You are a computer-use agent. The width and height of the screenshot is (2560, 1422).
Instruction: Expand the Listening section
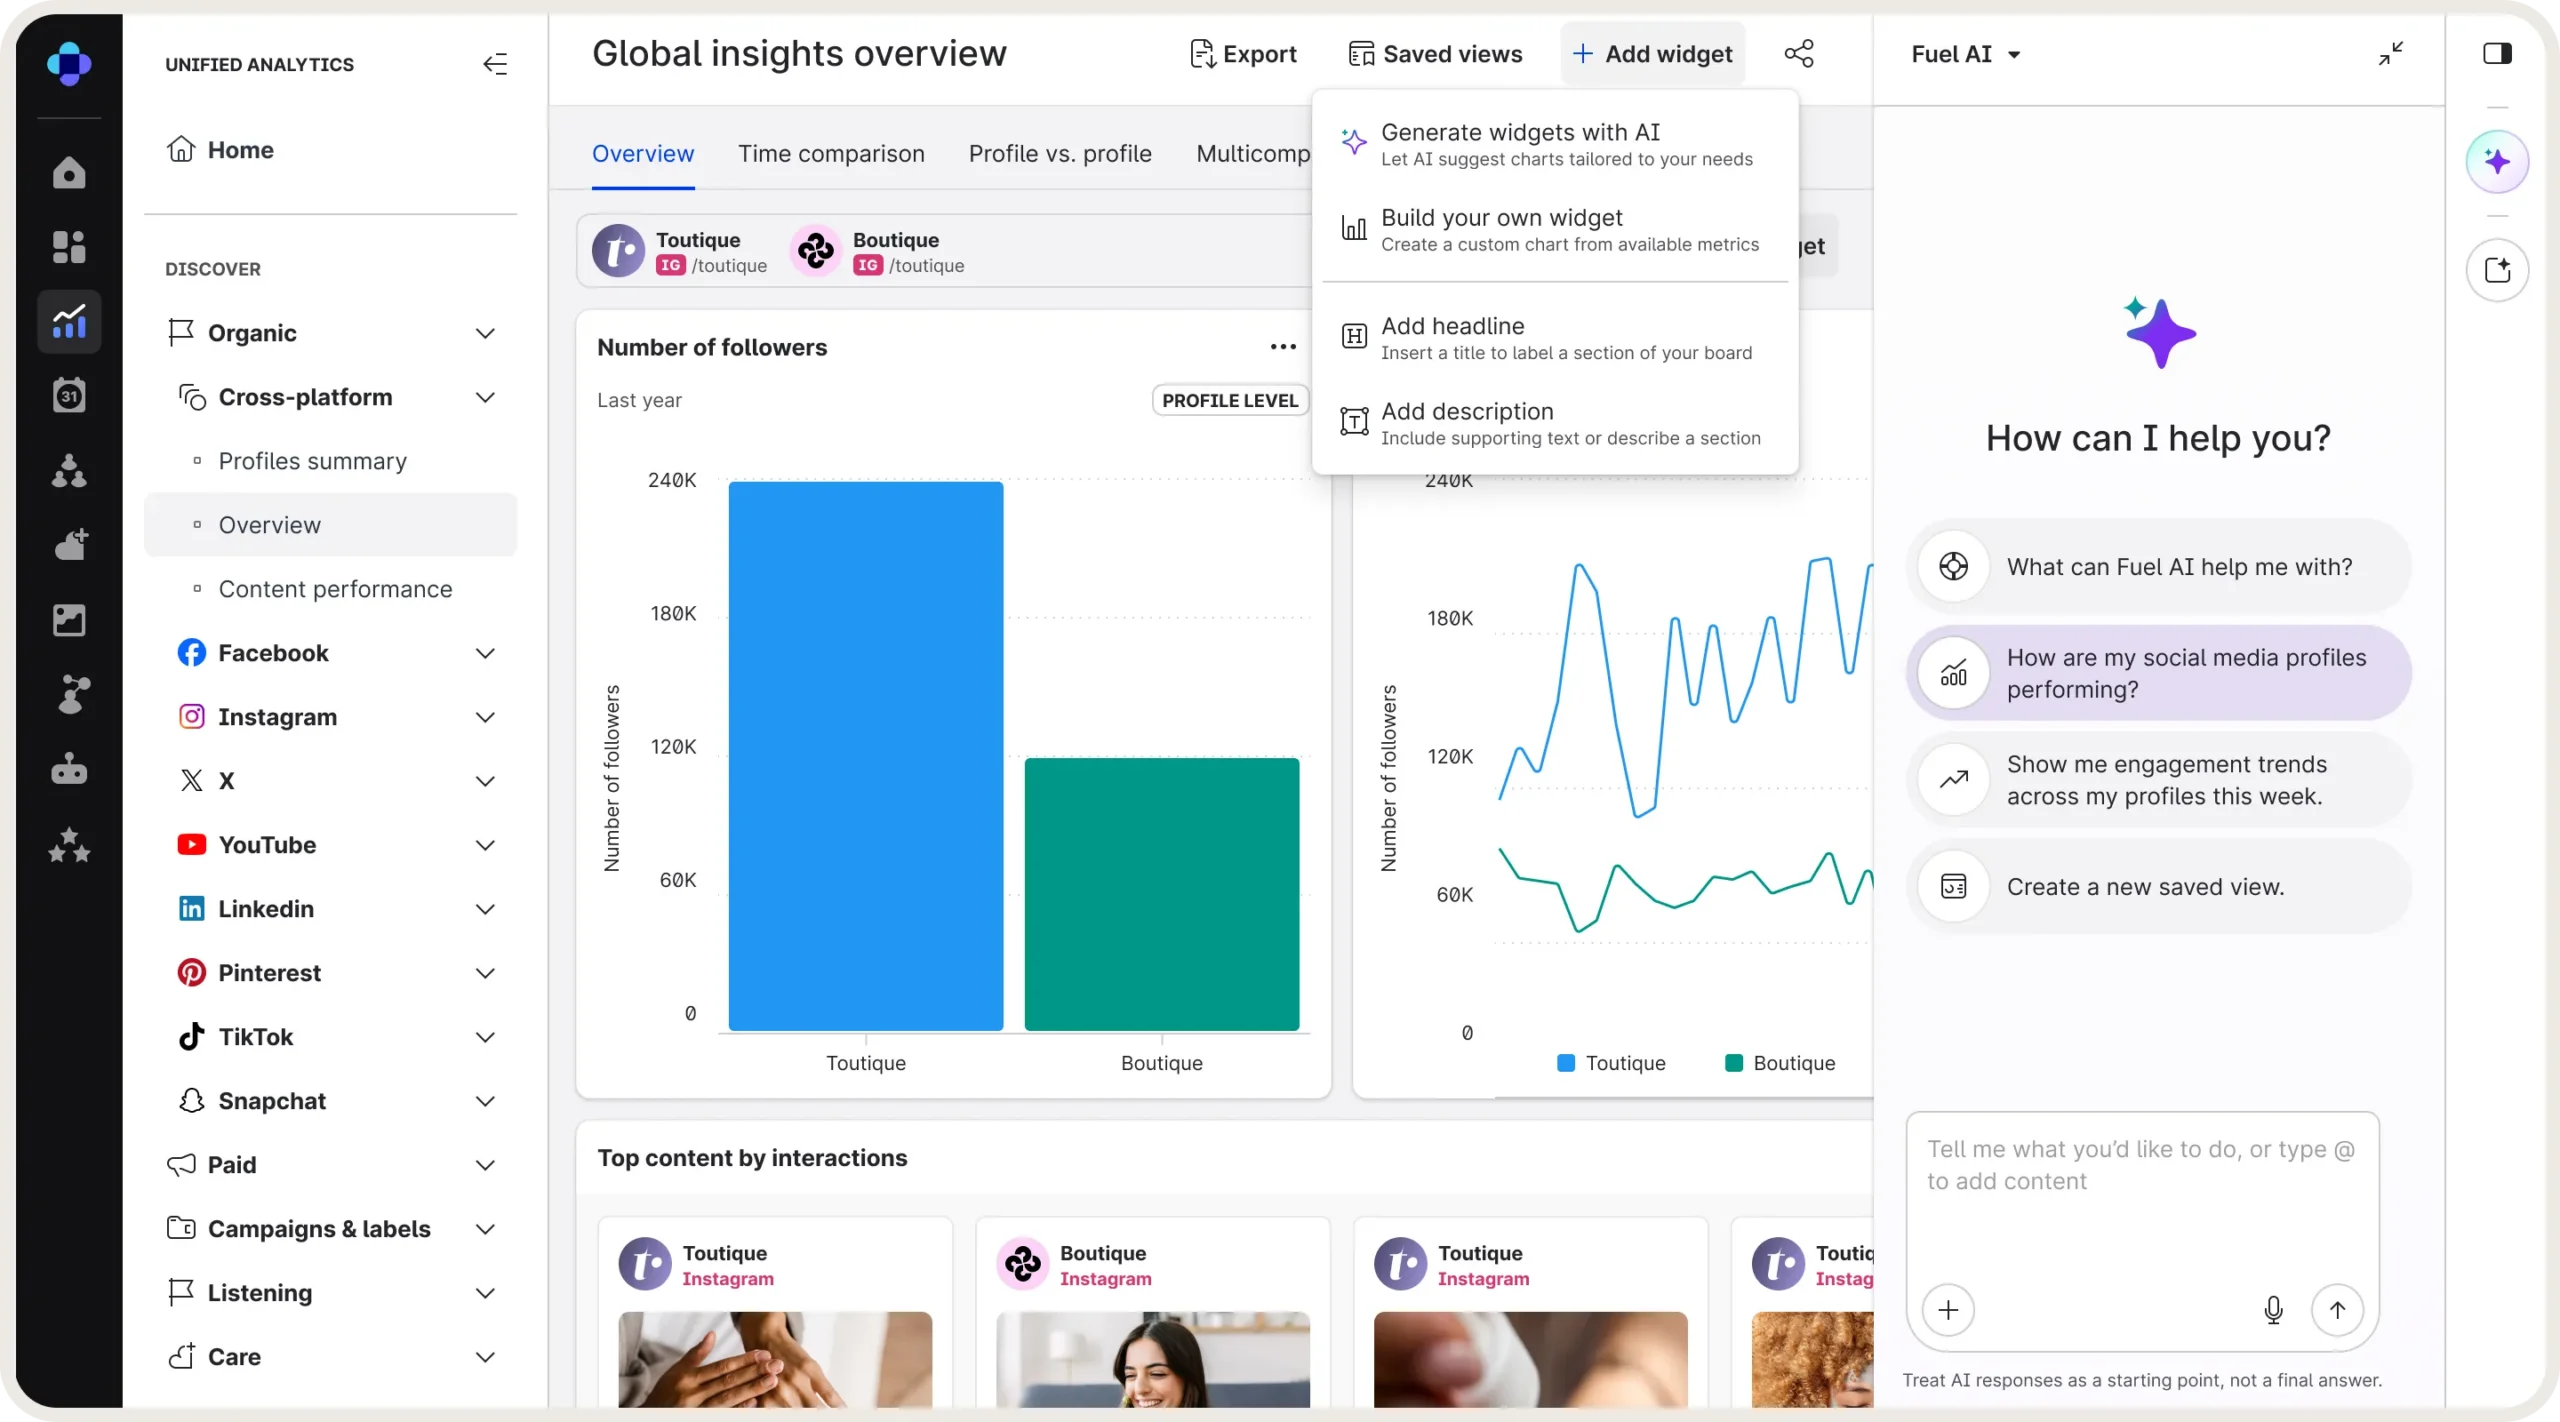[x=485, y=1293]
